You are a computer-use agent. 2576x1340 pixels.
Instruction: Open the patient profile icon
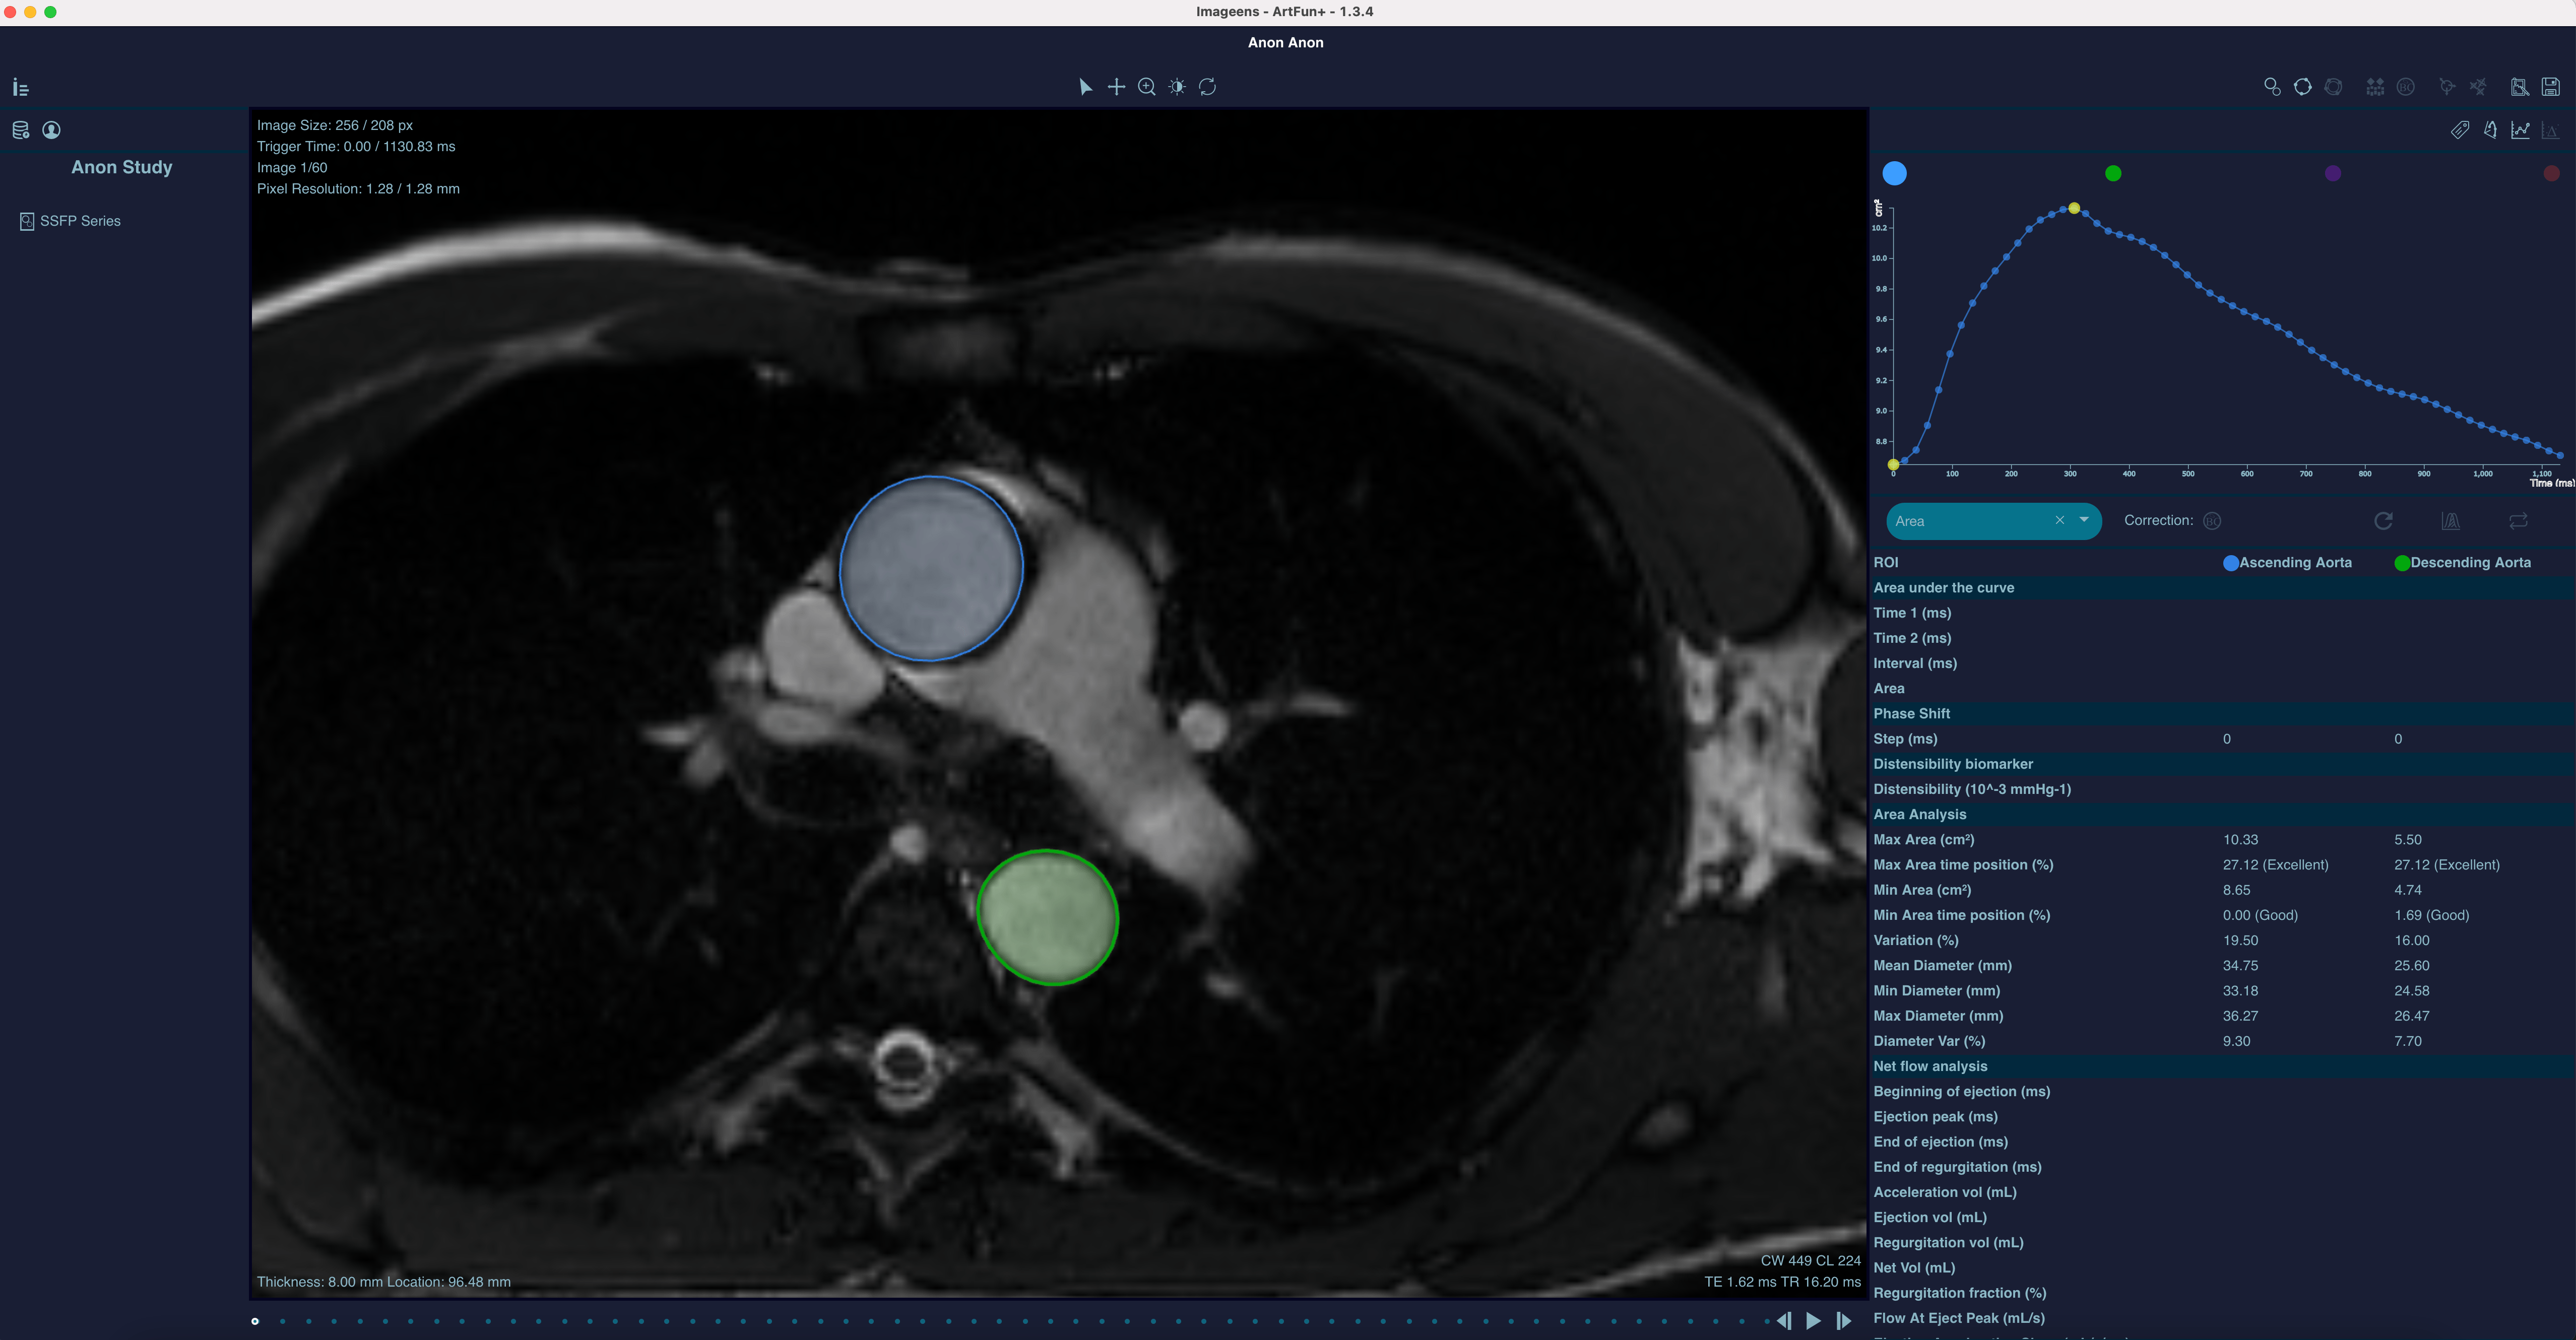[52, 130]
